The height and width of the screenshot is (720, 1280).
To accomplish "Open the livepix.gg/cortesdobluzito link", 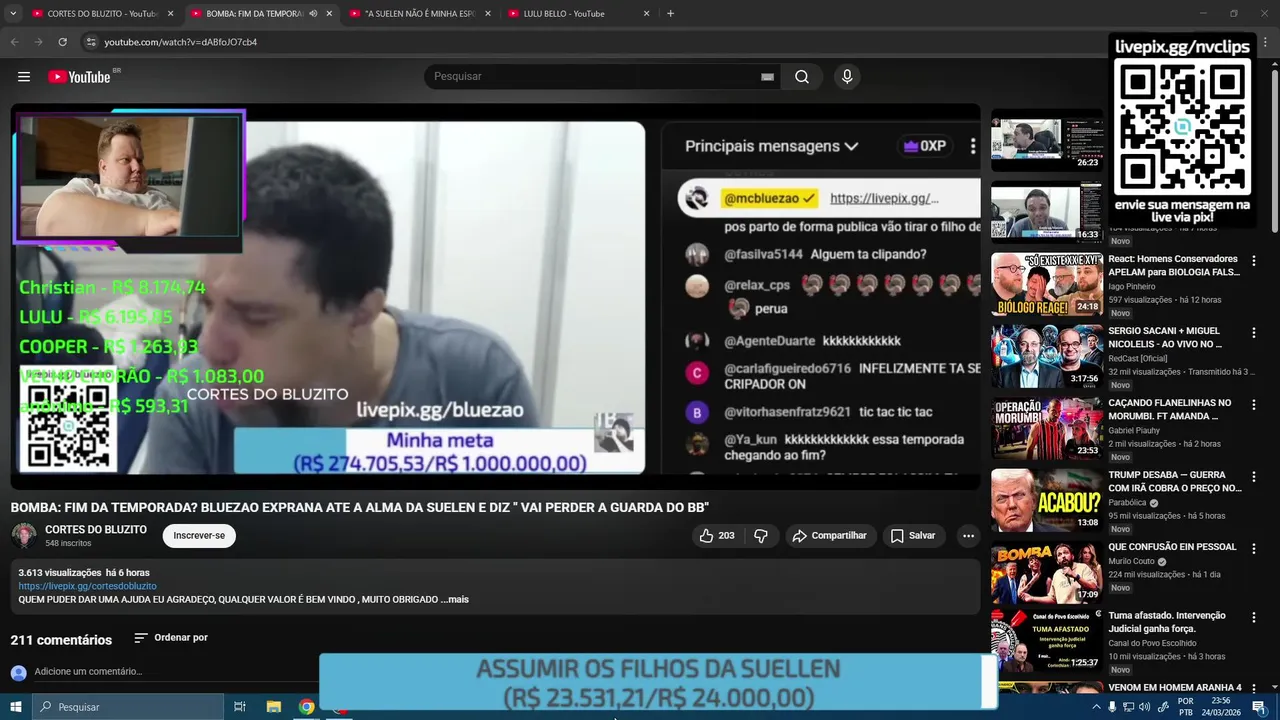I will pyautogui.click(x=87, y=586).
